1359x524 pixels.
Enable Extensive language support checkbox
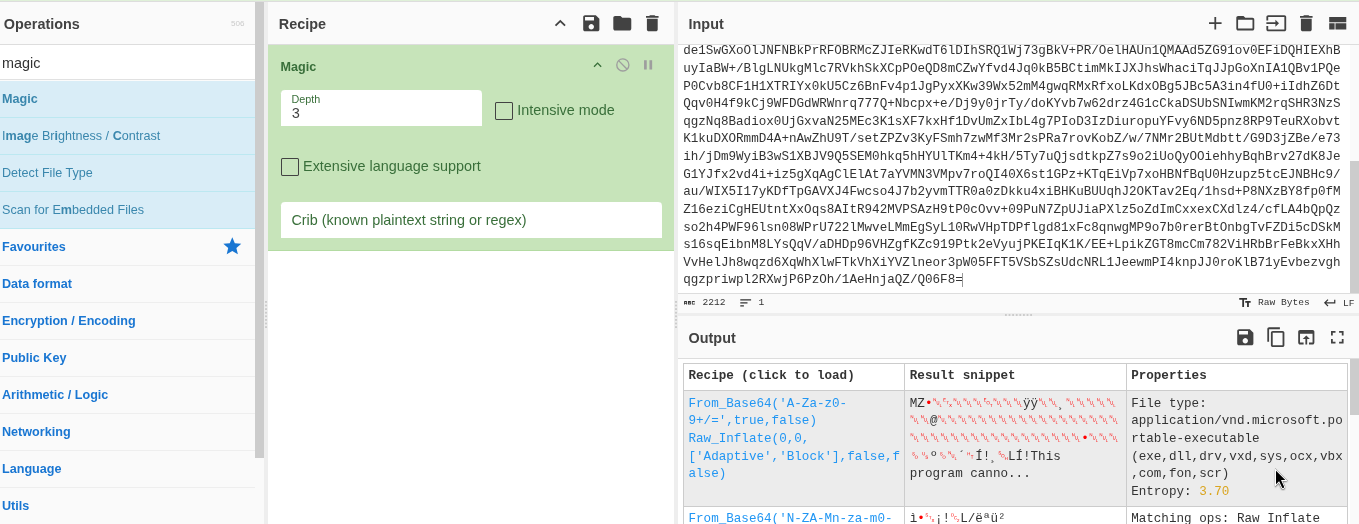point(290,167)
